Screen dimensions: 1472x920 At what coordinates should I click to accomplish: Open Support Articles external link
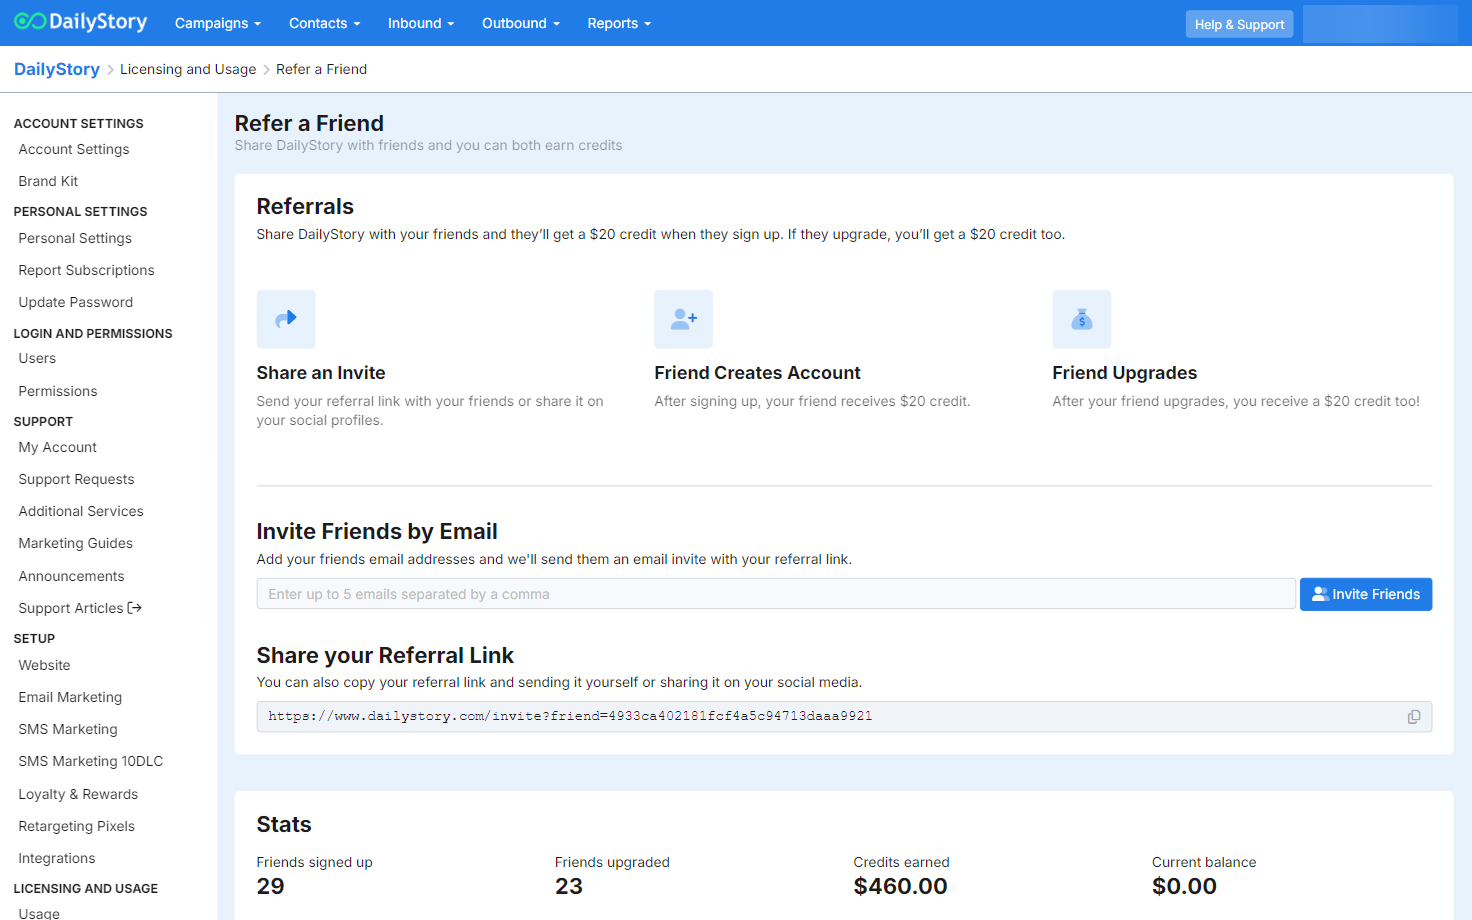click(80, 608)
